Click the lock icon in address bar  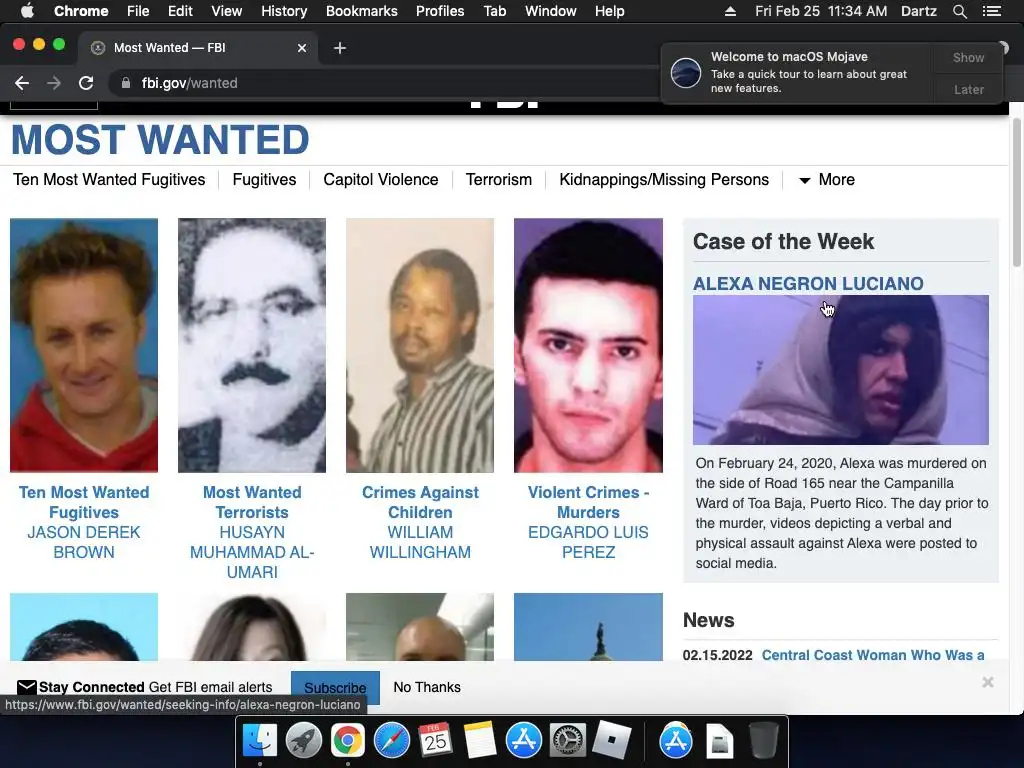(125, 83)
